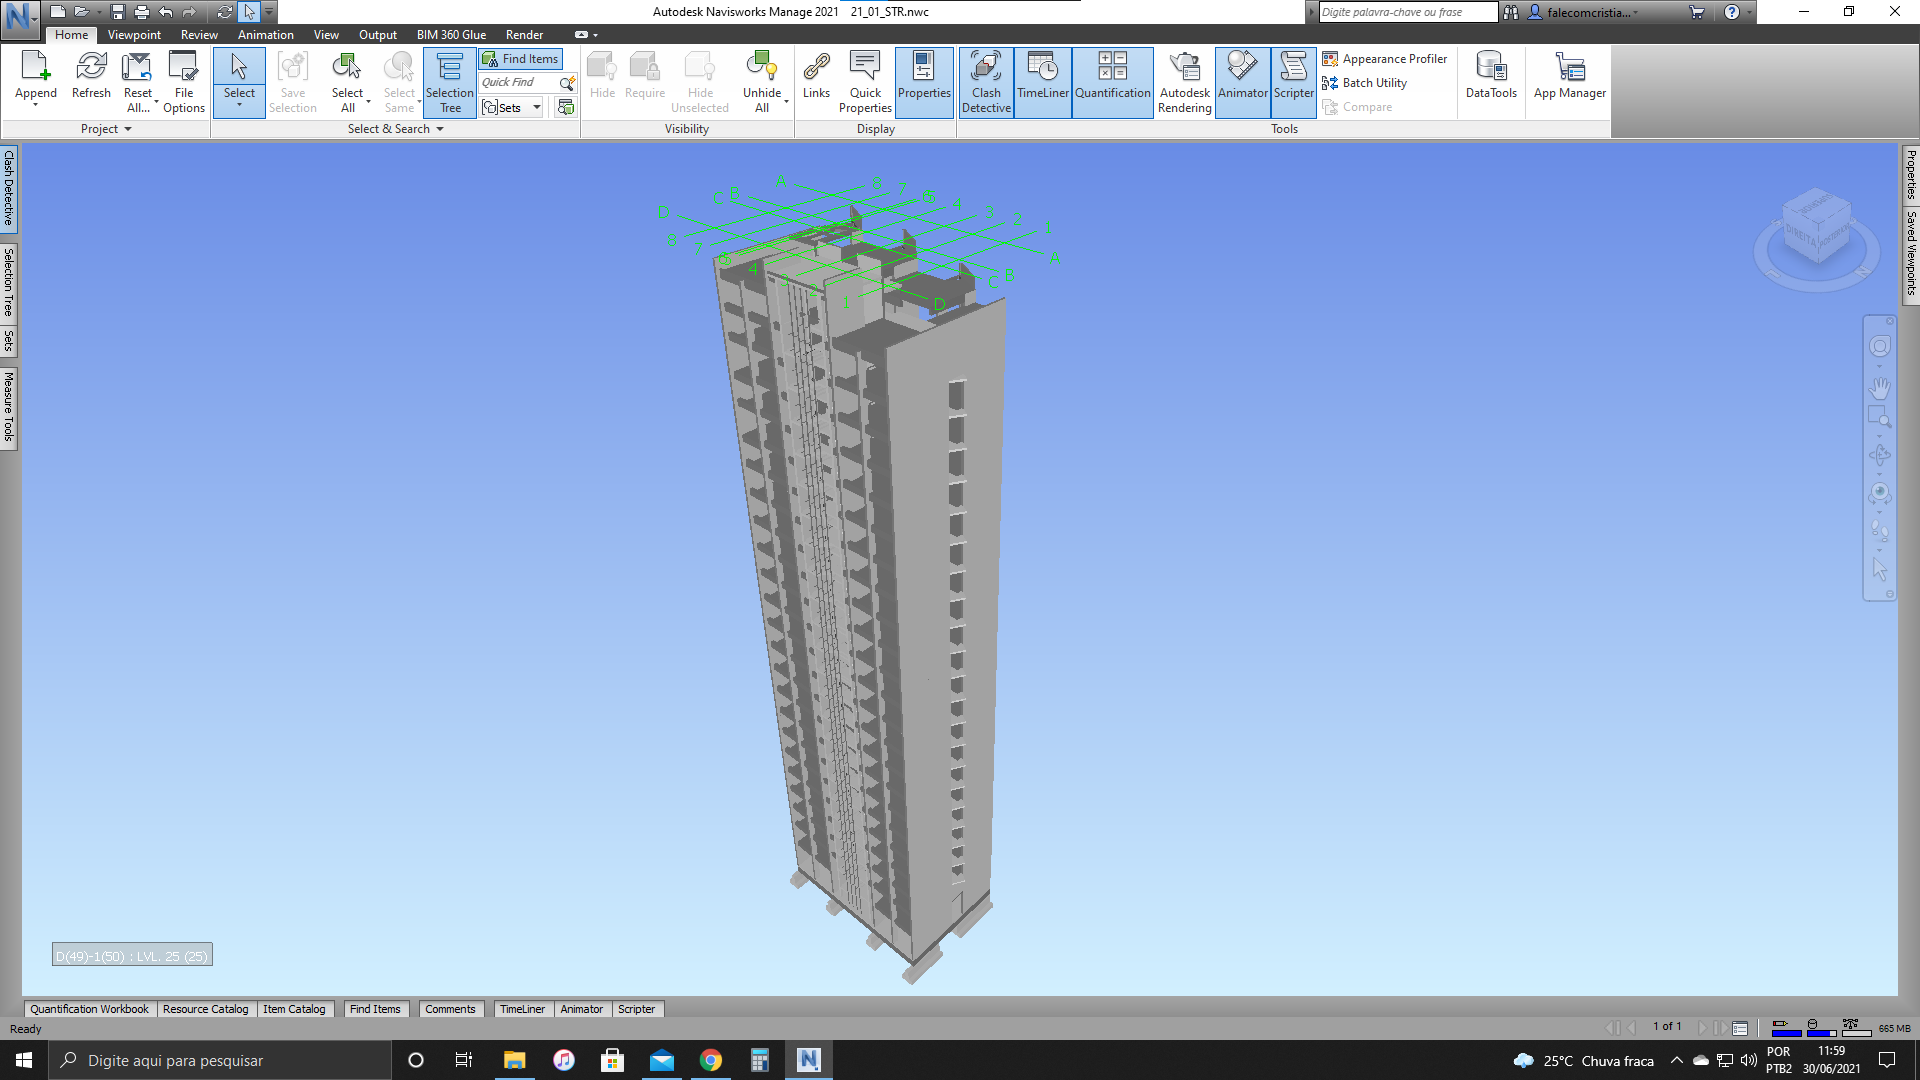
Task: Open the Clash Detective tool
Action: pyautogui.click(x=986, y=82)
